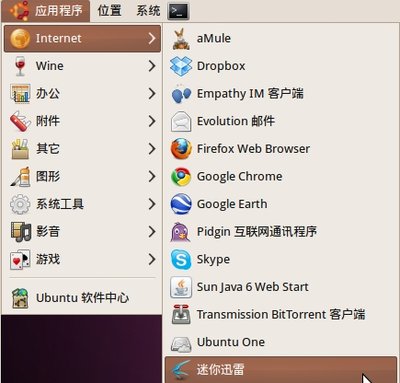Select the 图形 category label
This screenshot has width=400, height=383.
coord(48,177)
